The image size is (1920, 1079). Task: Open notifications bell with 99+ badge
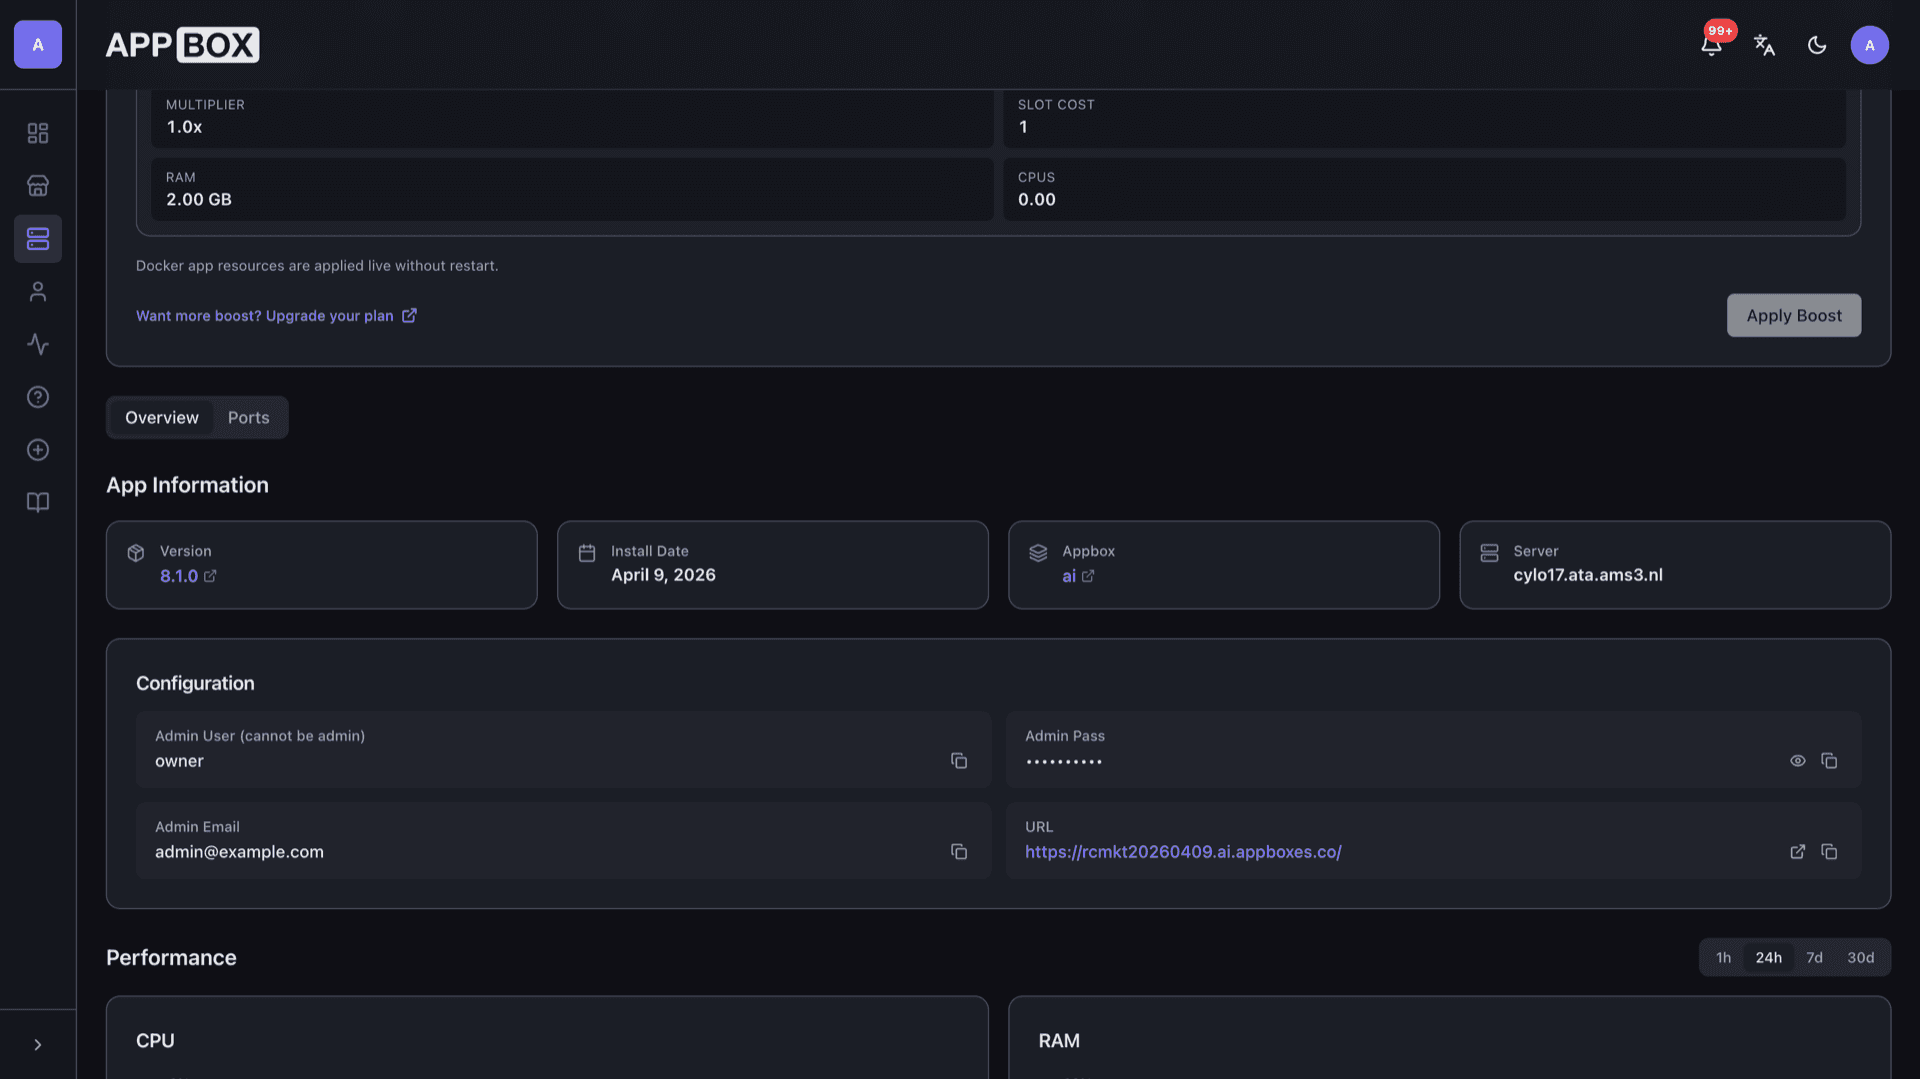(x=1712, y=44)
